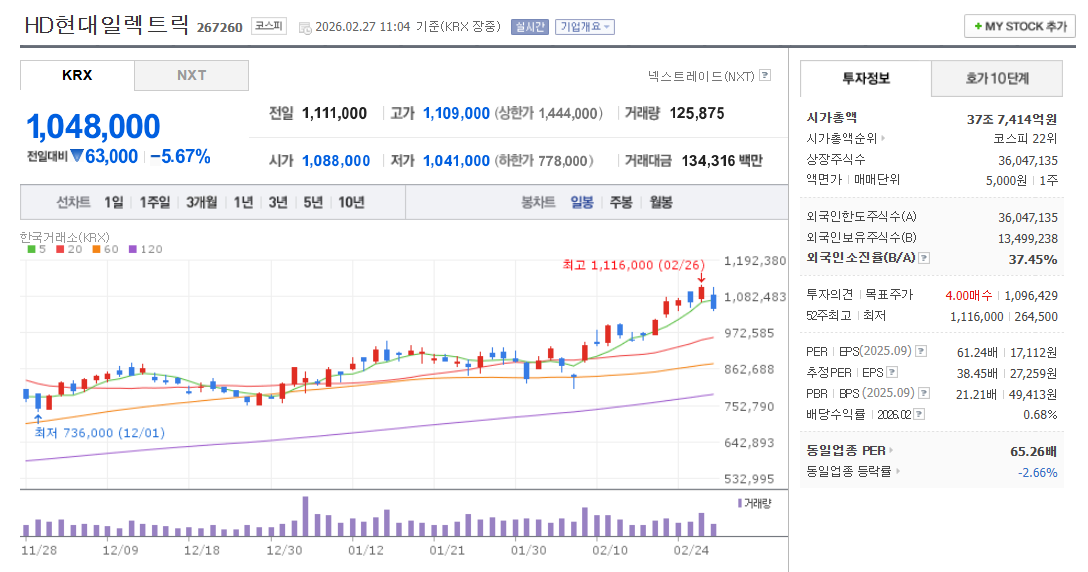Expand the 동일업종 등락률 arrow link
This screenshot has width=1088, height=572.
(898, 471)
